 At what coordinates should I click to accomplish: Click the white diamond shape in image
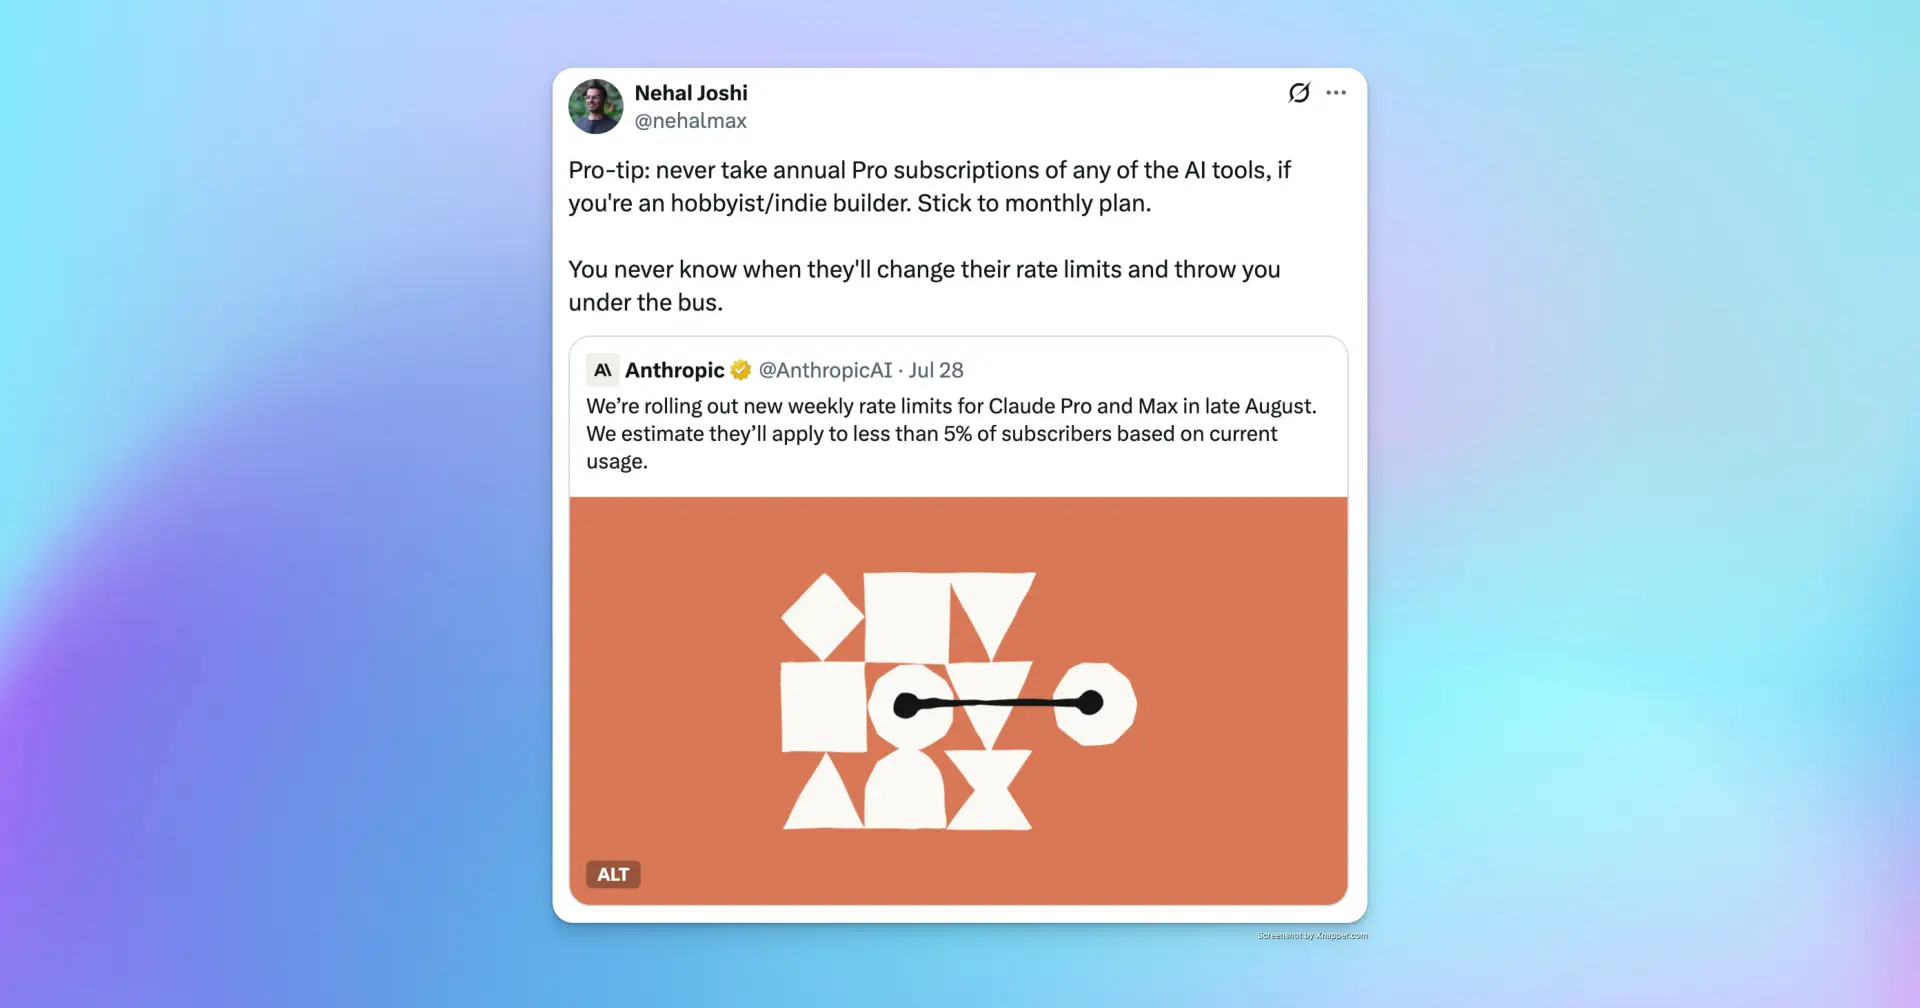[822, 617]
